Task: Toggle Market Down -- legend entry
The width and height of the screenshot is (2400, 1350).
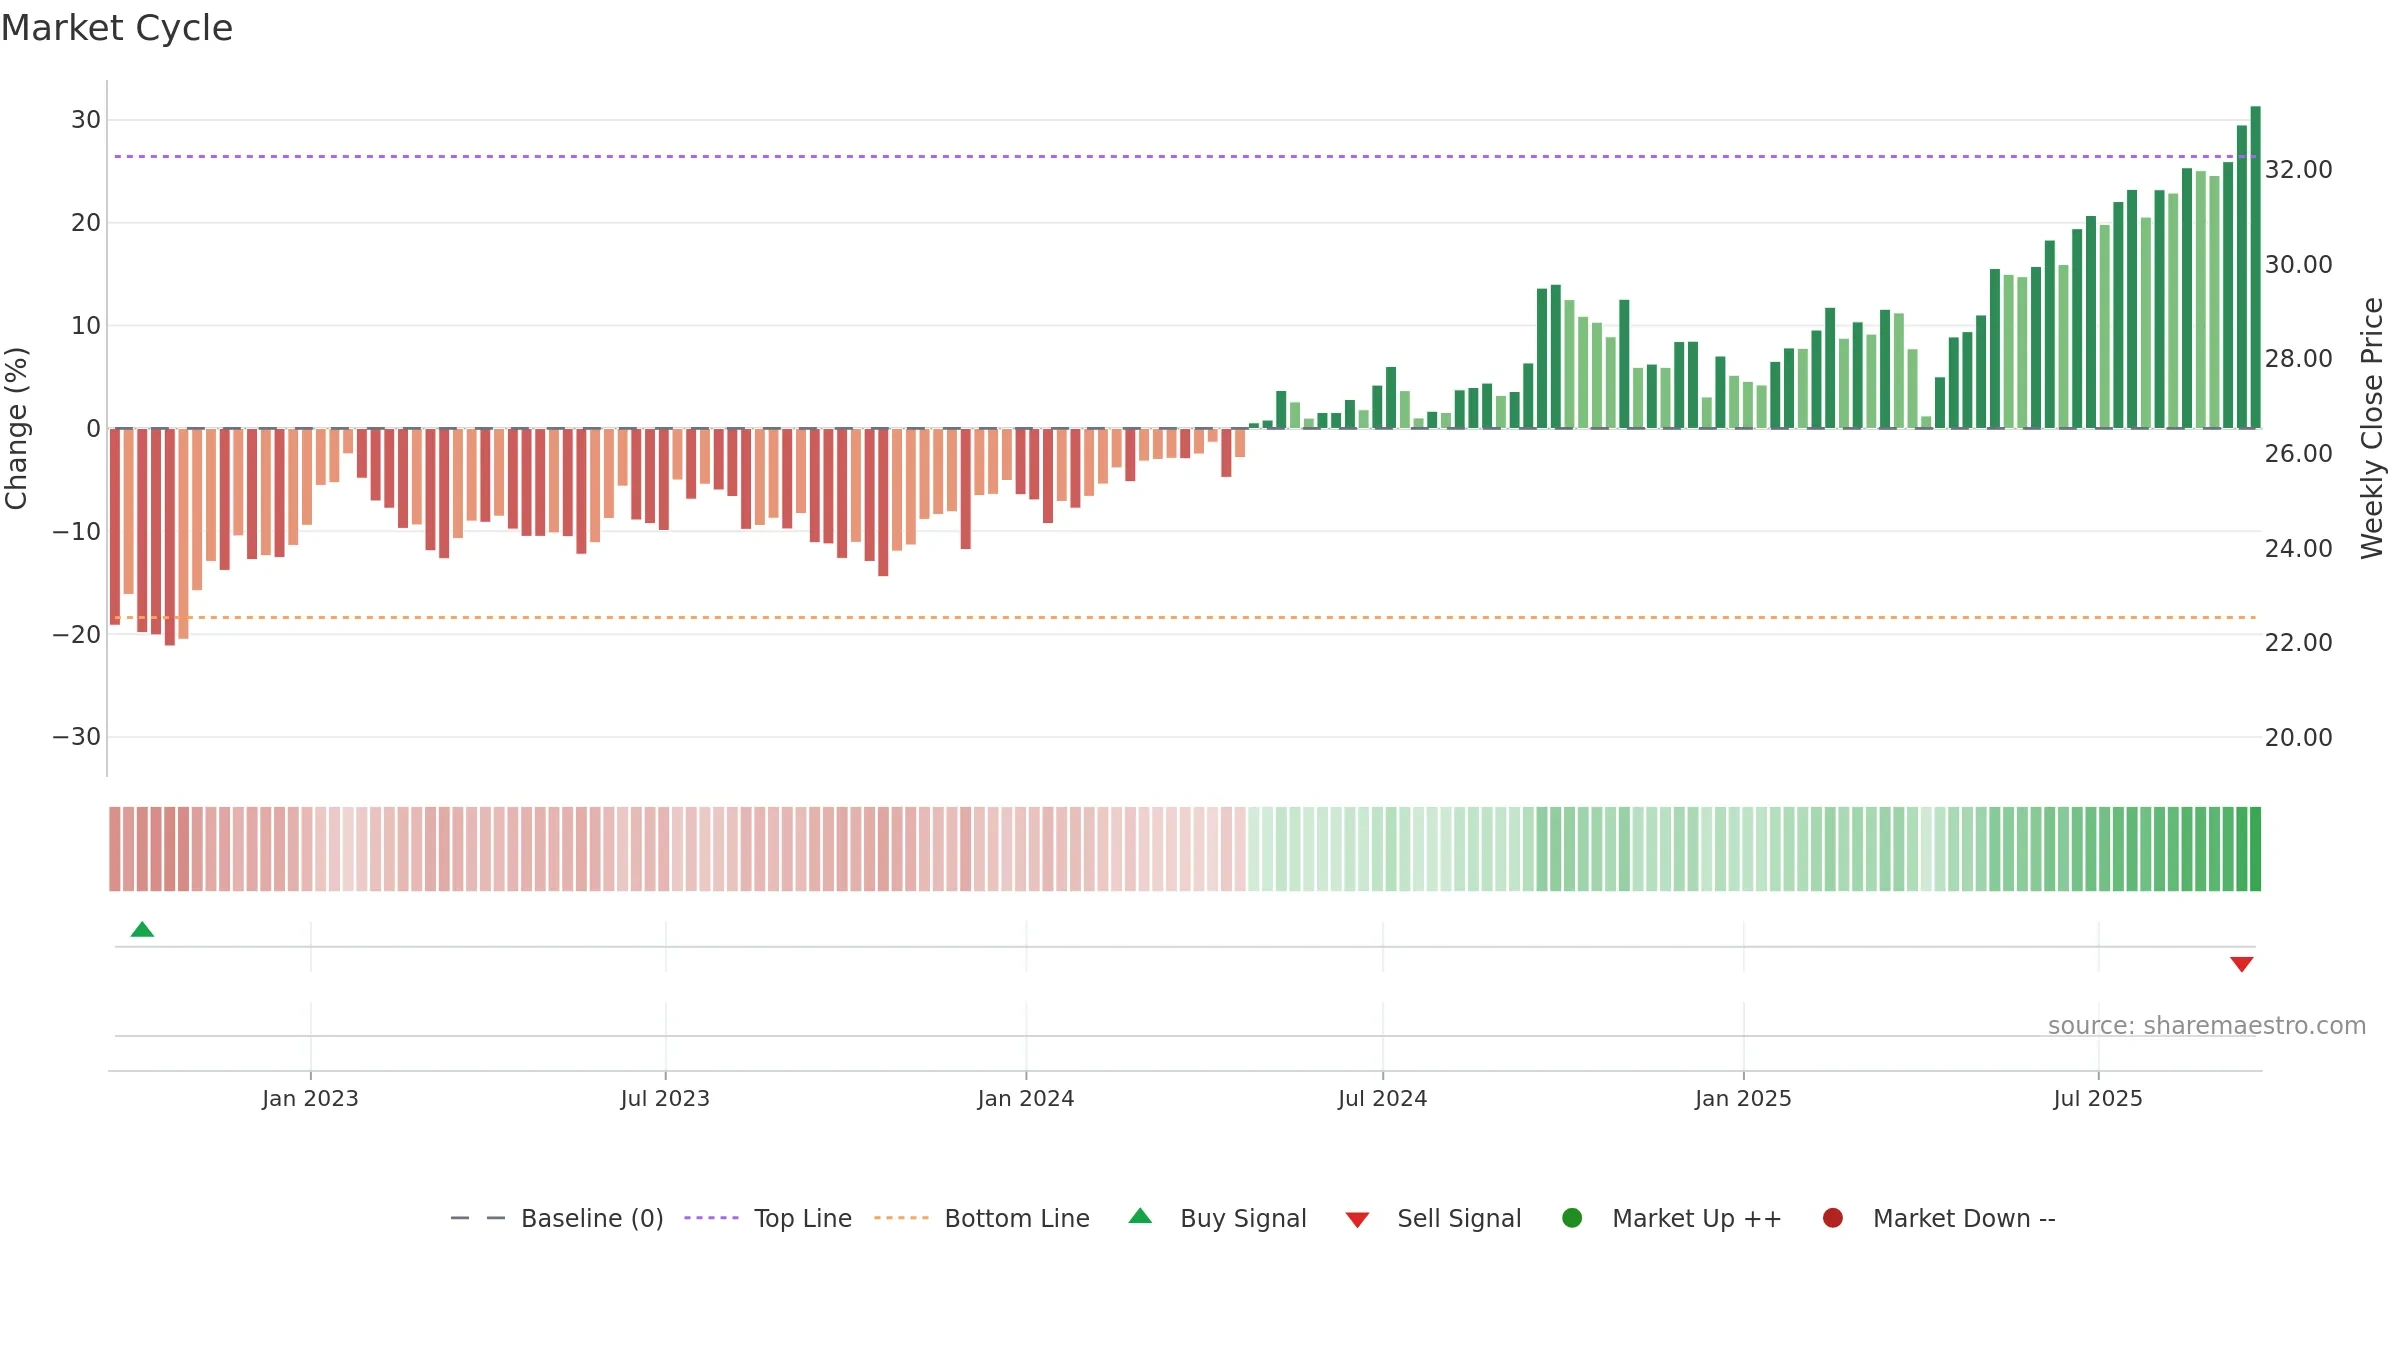Action: click(x=1939, y=1218)
